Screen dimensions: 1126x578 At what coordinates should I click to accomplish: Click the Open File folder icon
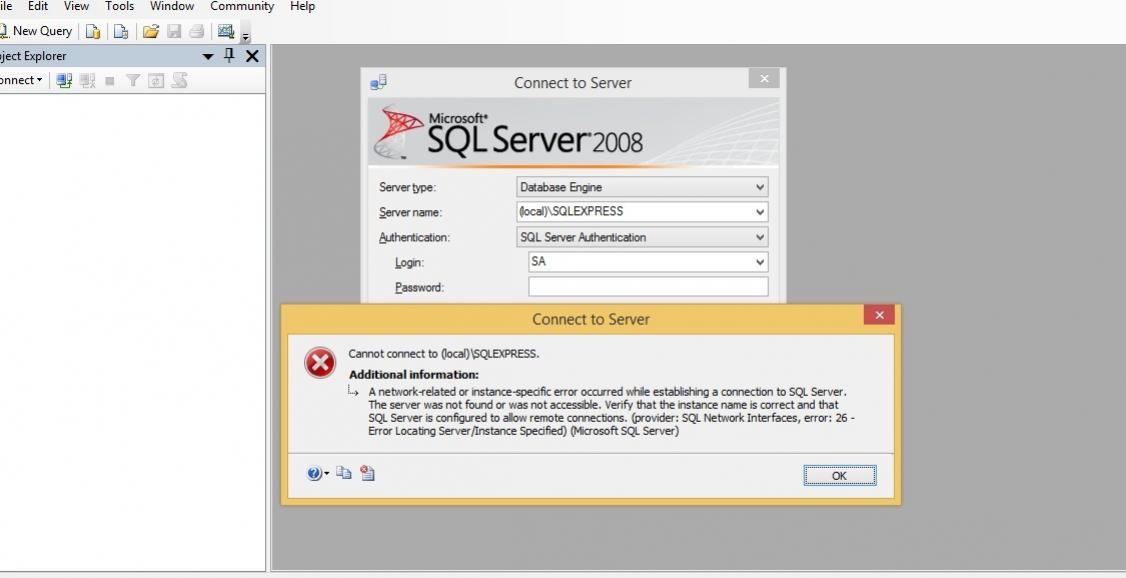[x=151, y=31]
